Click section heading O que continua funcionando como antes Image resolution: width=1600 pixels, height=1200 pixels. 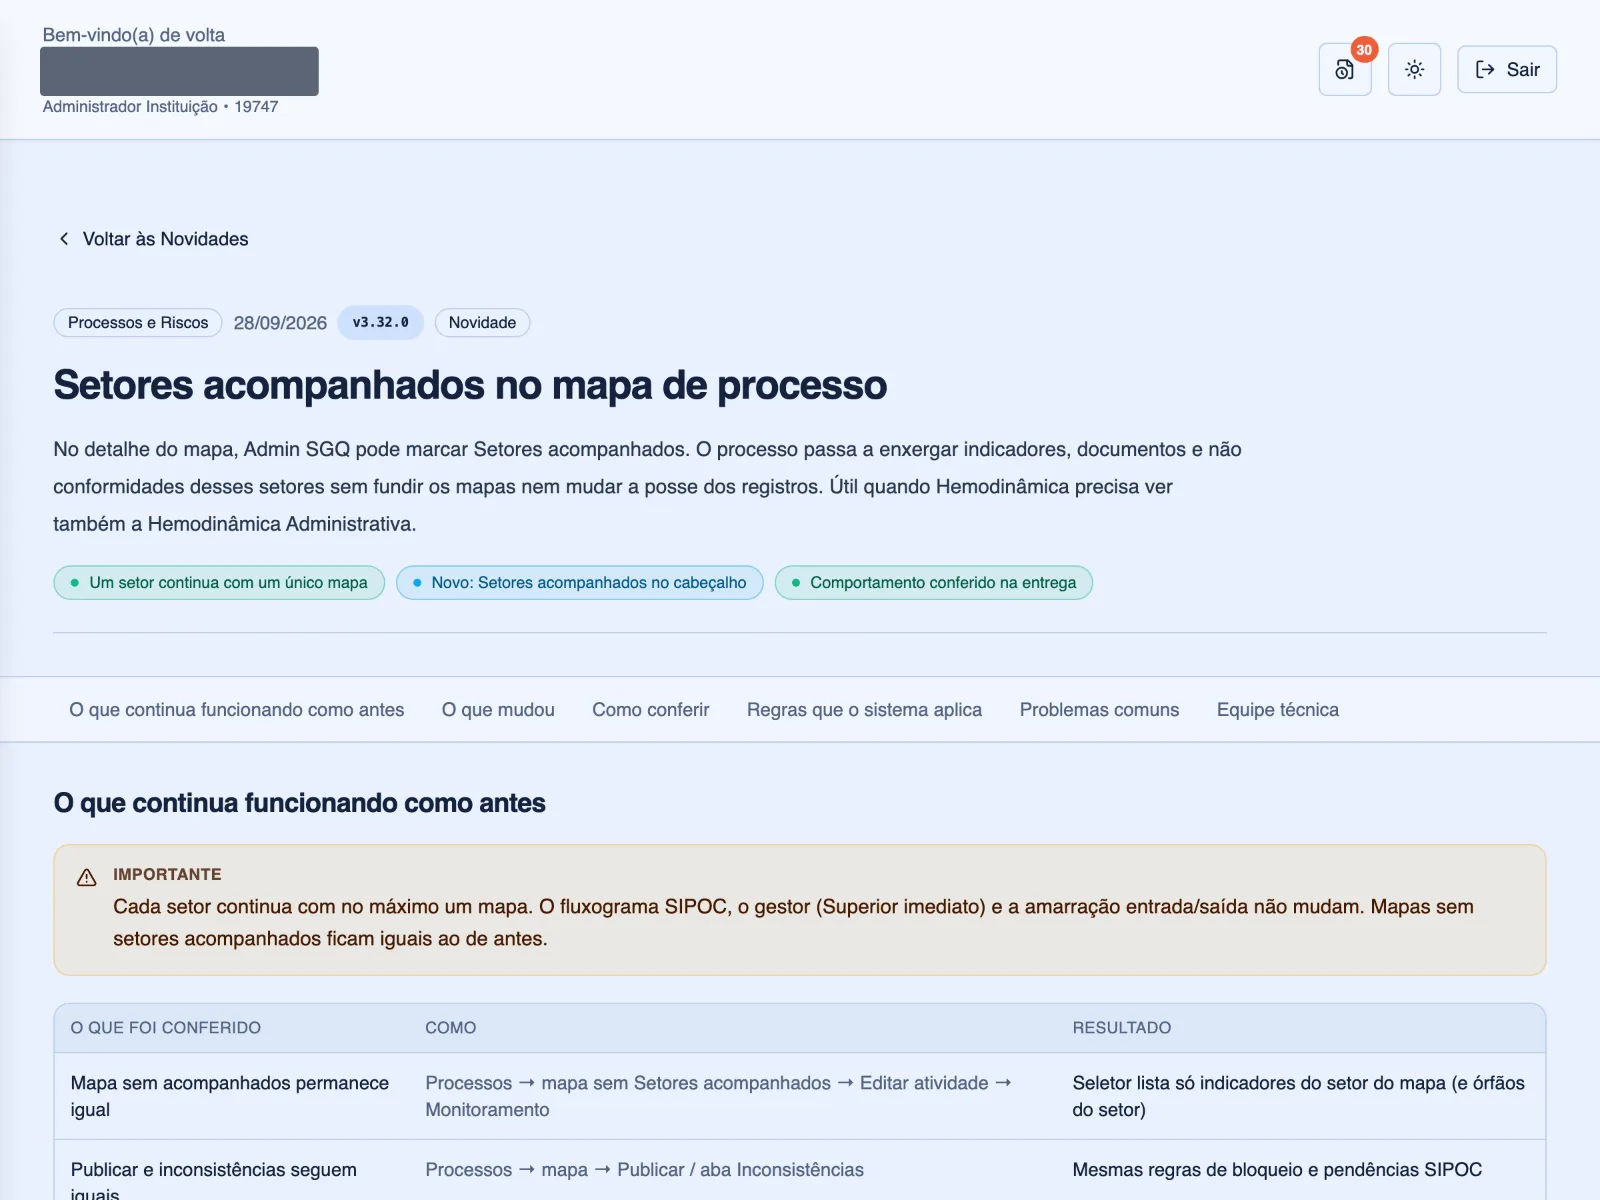(x=299, y=803)
